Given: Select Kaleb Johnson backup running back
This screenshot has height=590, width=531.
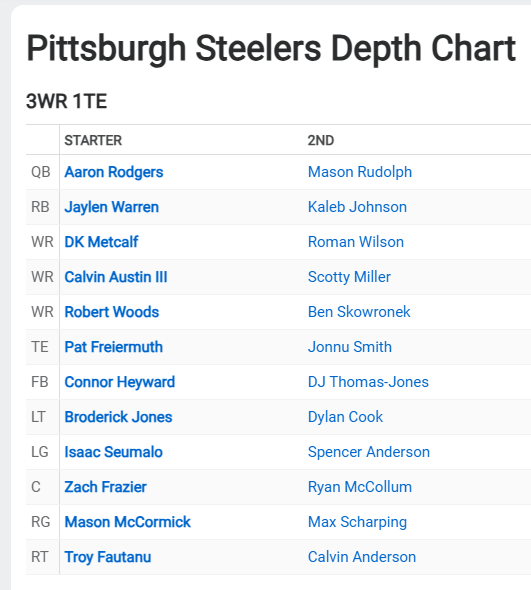Looking at the screenshot, I should click(x=357, y=207).
